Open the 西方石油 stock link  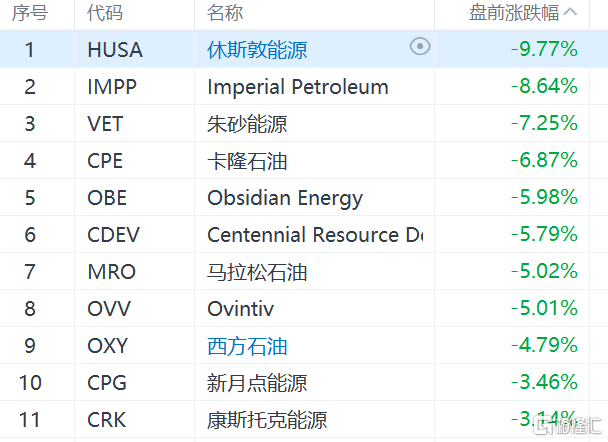tap(247, 346)
